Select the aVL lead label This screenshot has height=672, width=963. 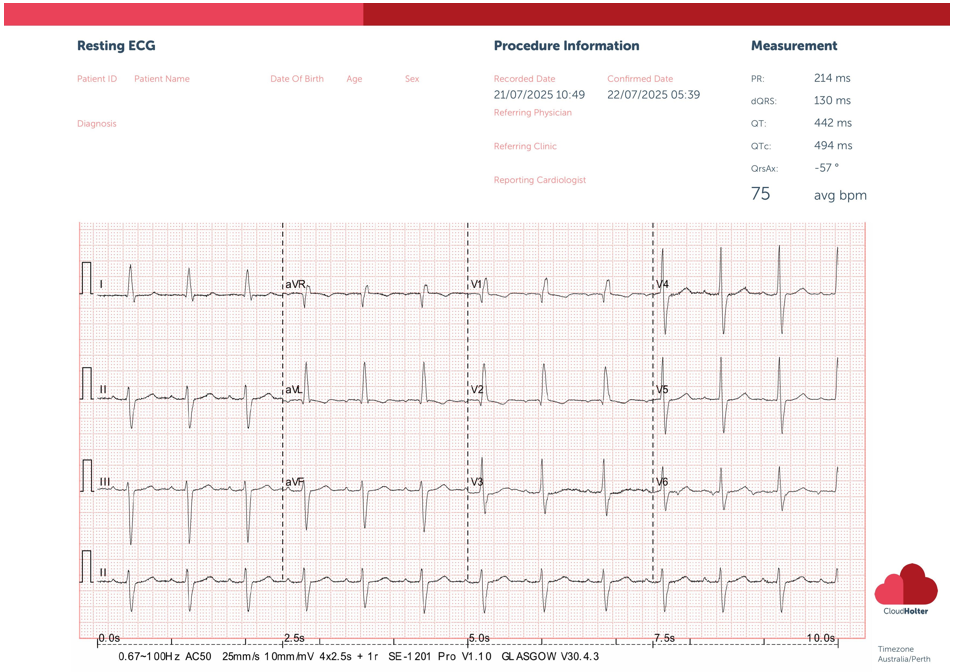294,389
